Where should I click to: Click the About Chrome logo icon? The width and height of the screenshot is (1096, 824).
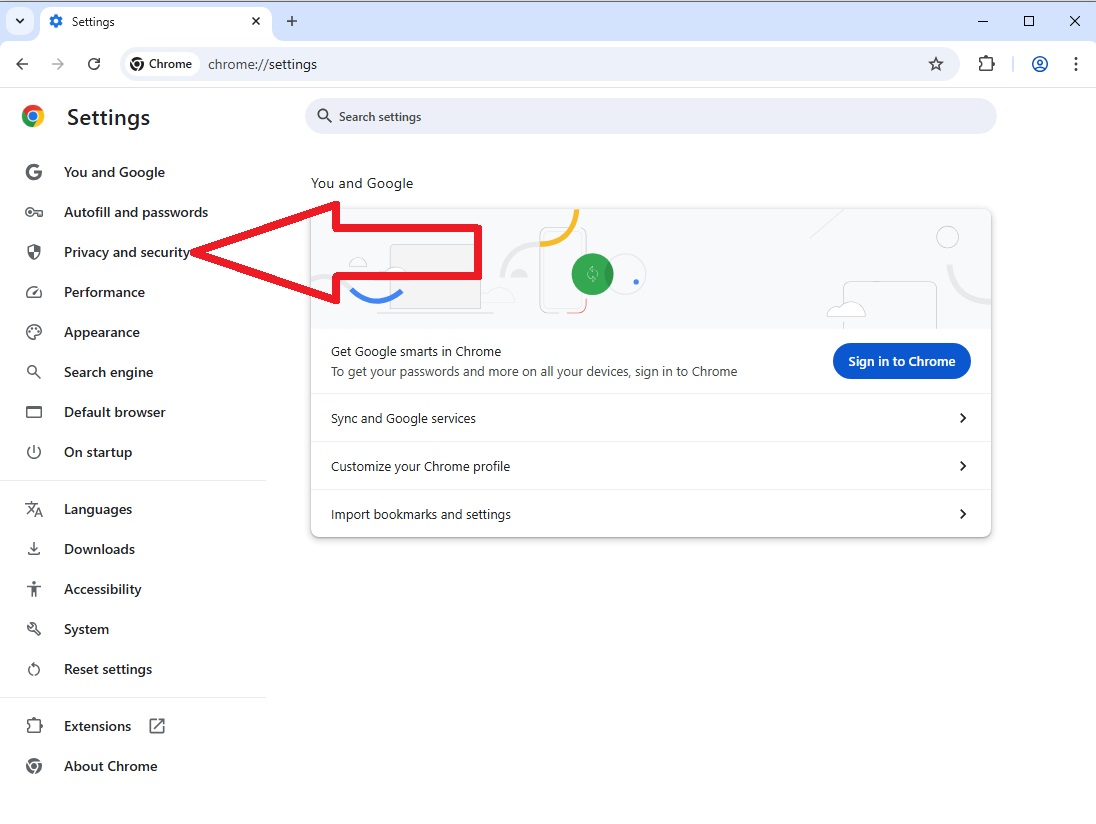coord(34,766)
